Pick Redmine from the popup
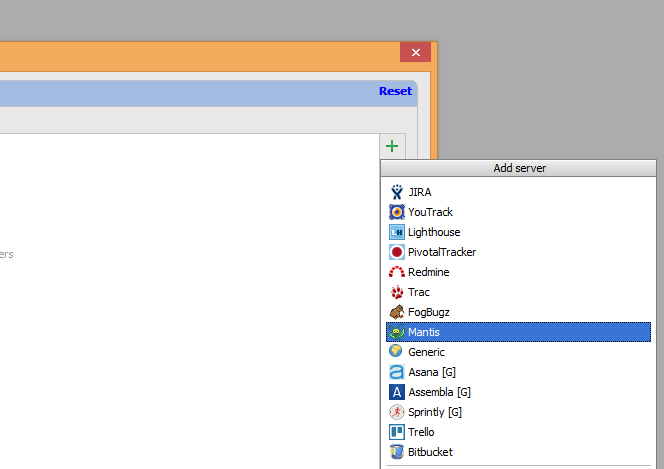Viewport: 664px width, 469px height. (518, 272)
